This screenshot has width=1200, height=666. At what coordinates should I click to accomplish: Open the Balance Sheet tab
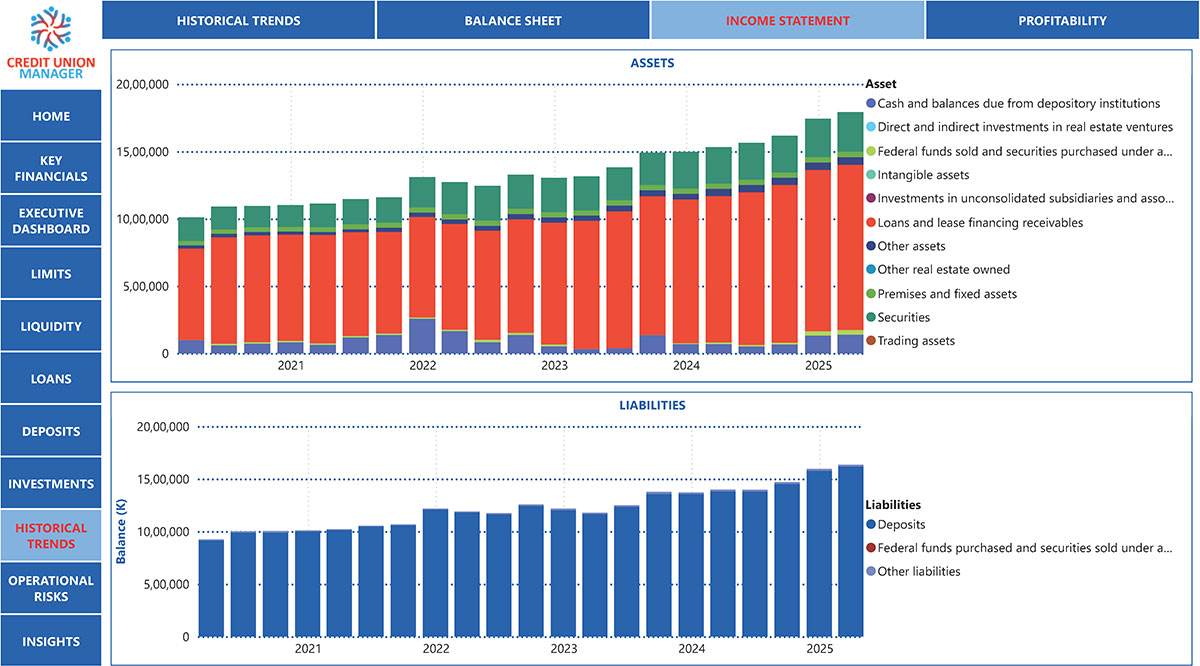513,20
